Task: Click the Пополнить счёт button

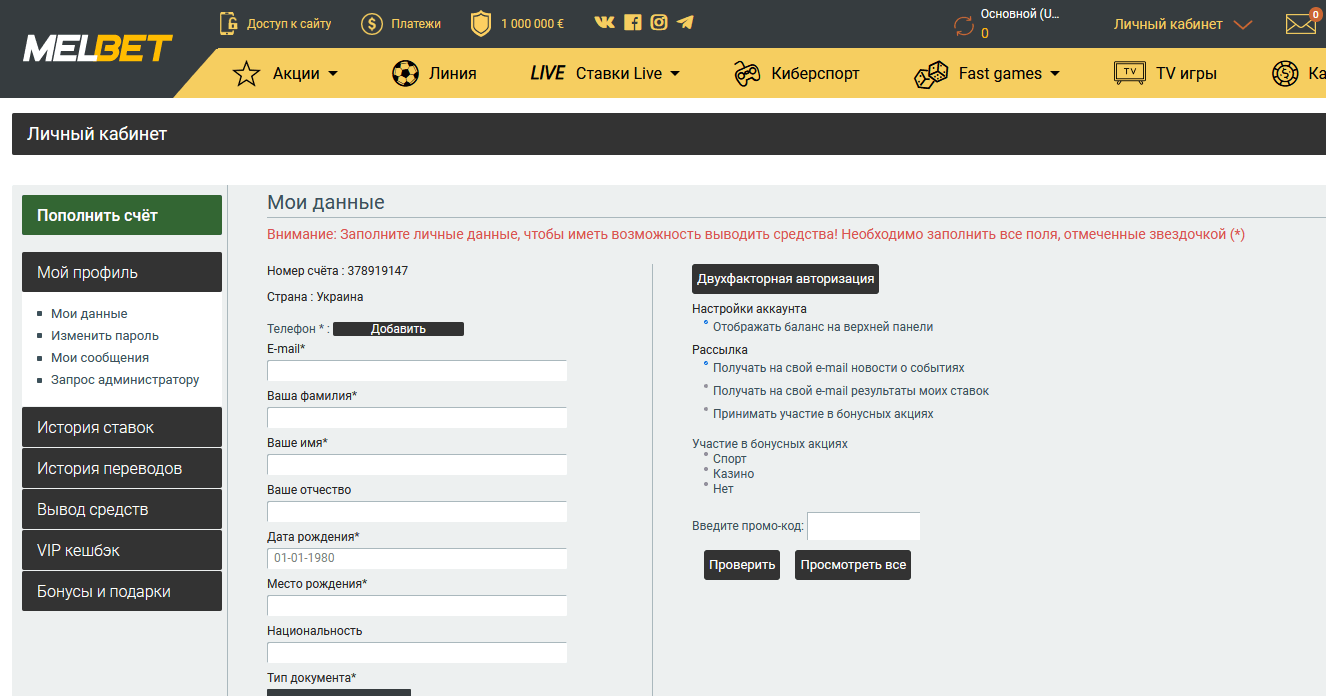Action: [122, 215]
